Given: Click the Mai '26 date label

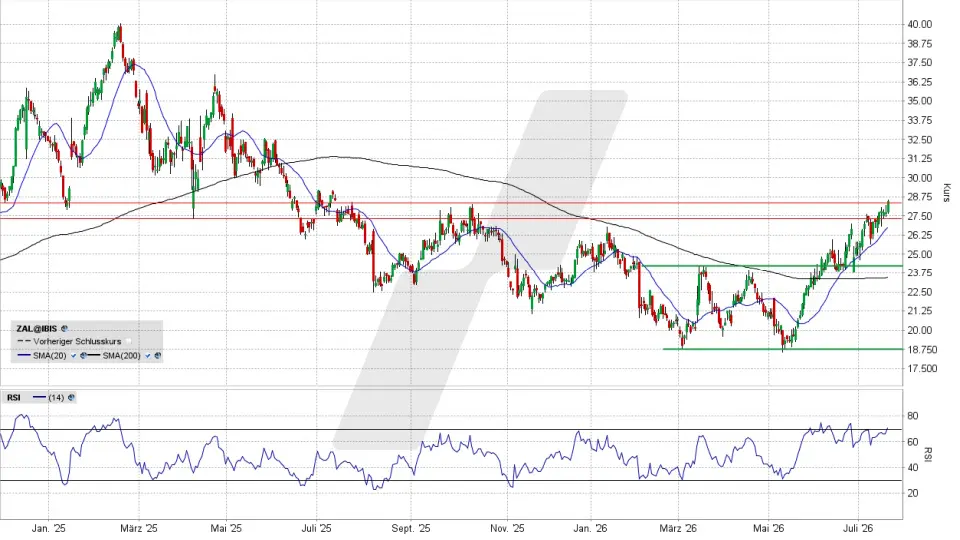Looking at the screenshot, I should [x=768, y=528].
